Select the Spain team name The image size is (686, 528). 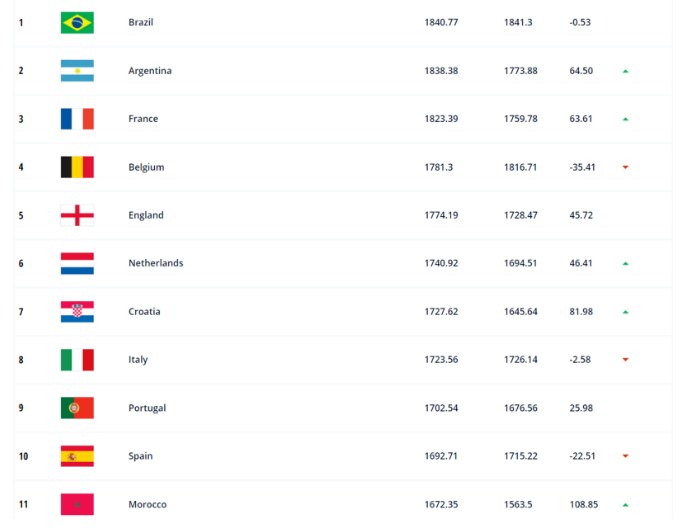click(140, 456)
